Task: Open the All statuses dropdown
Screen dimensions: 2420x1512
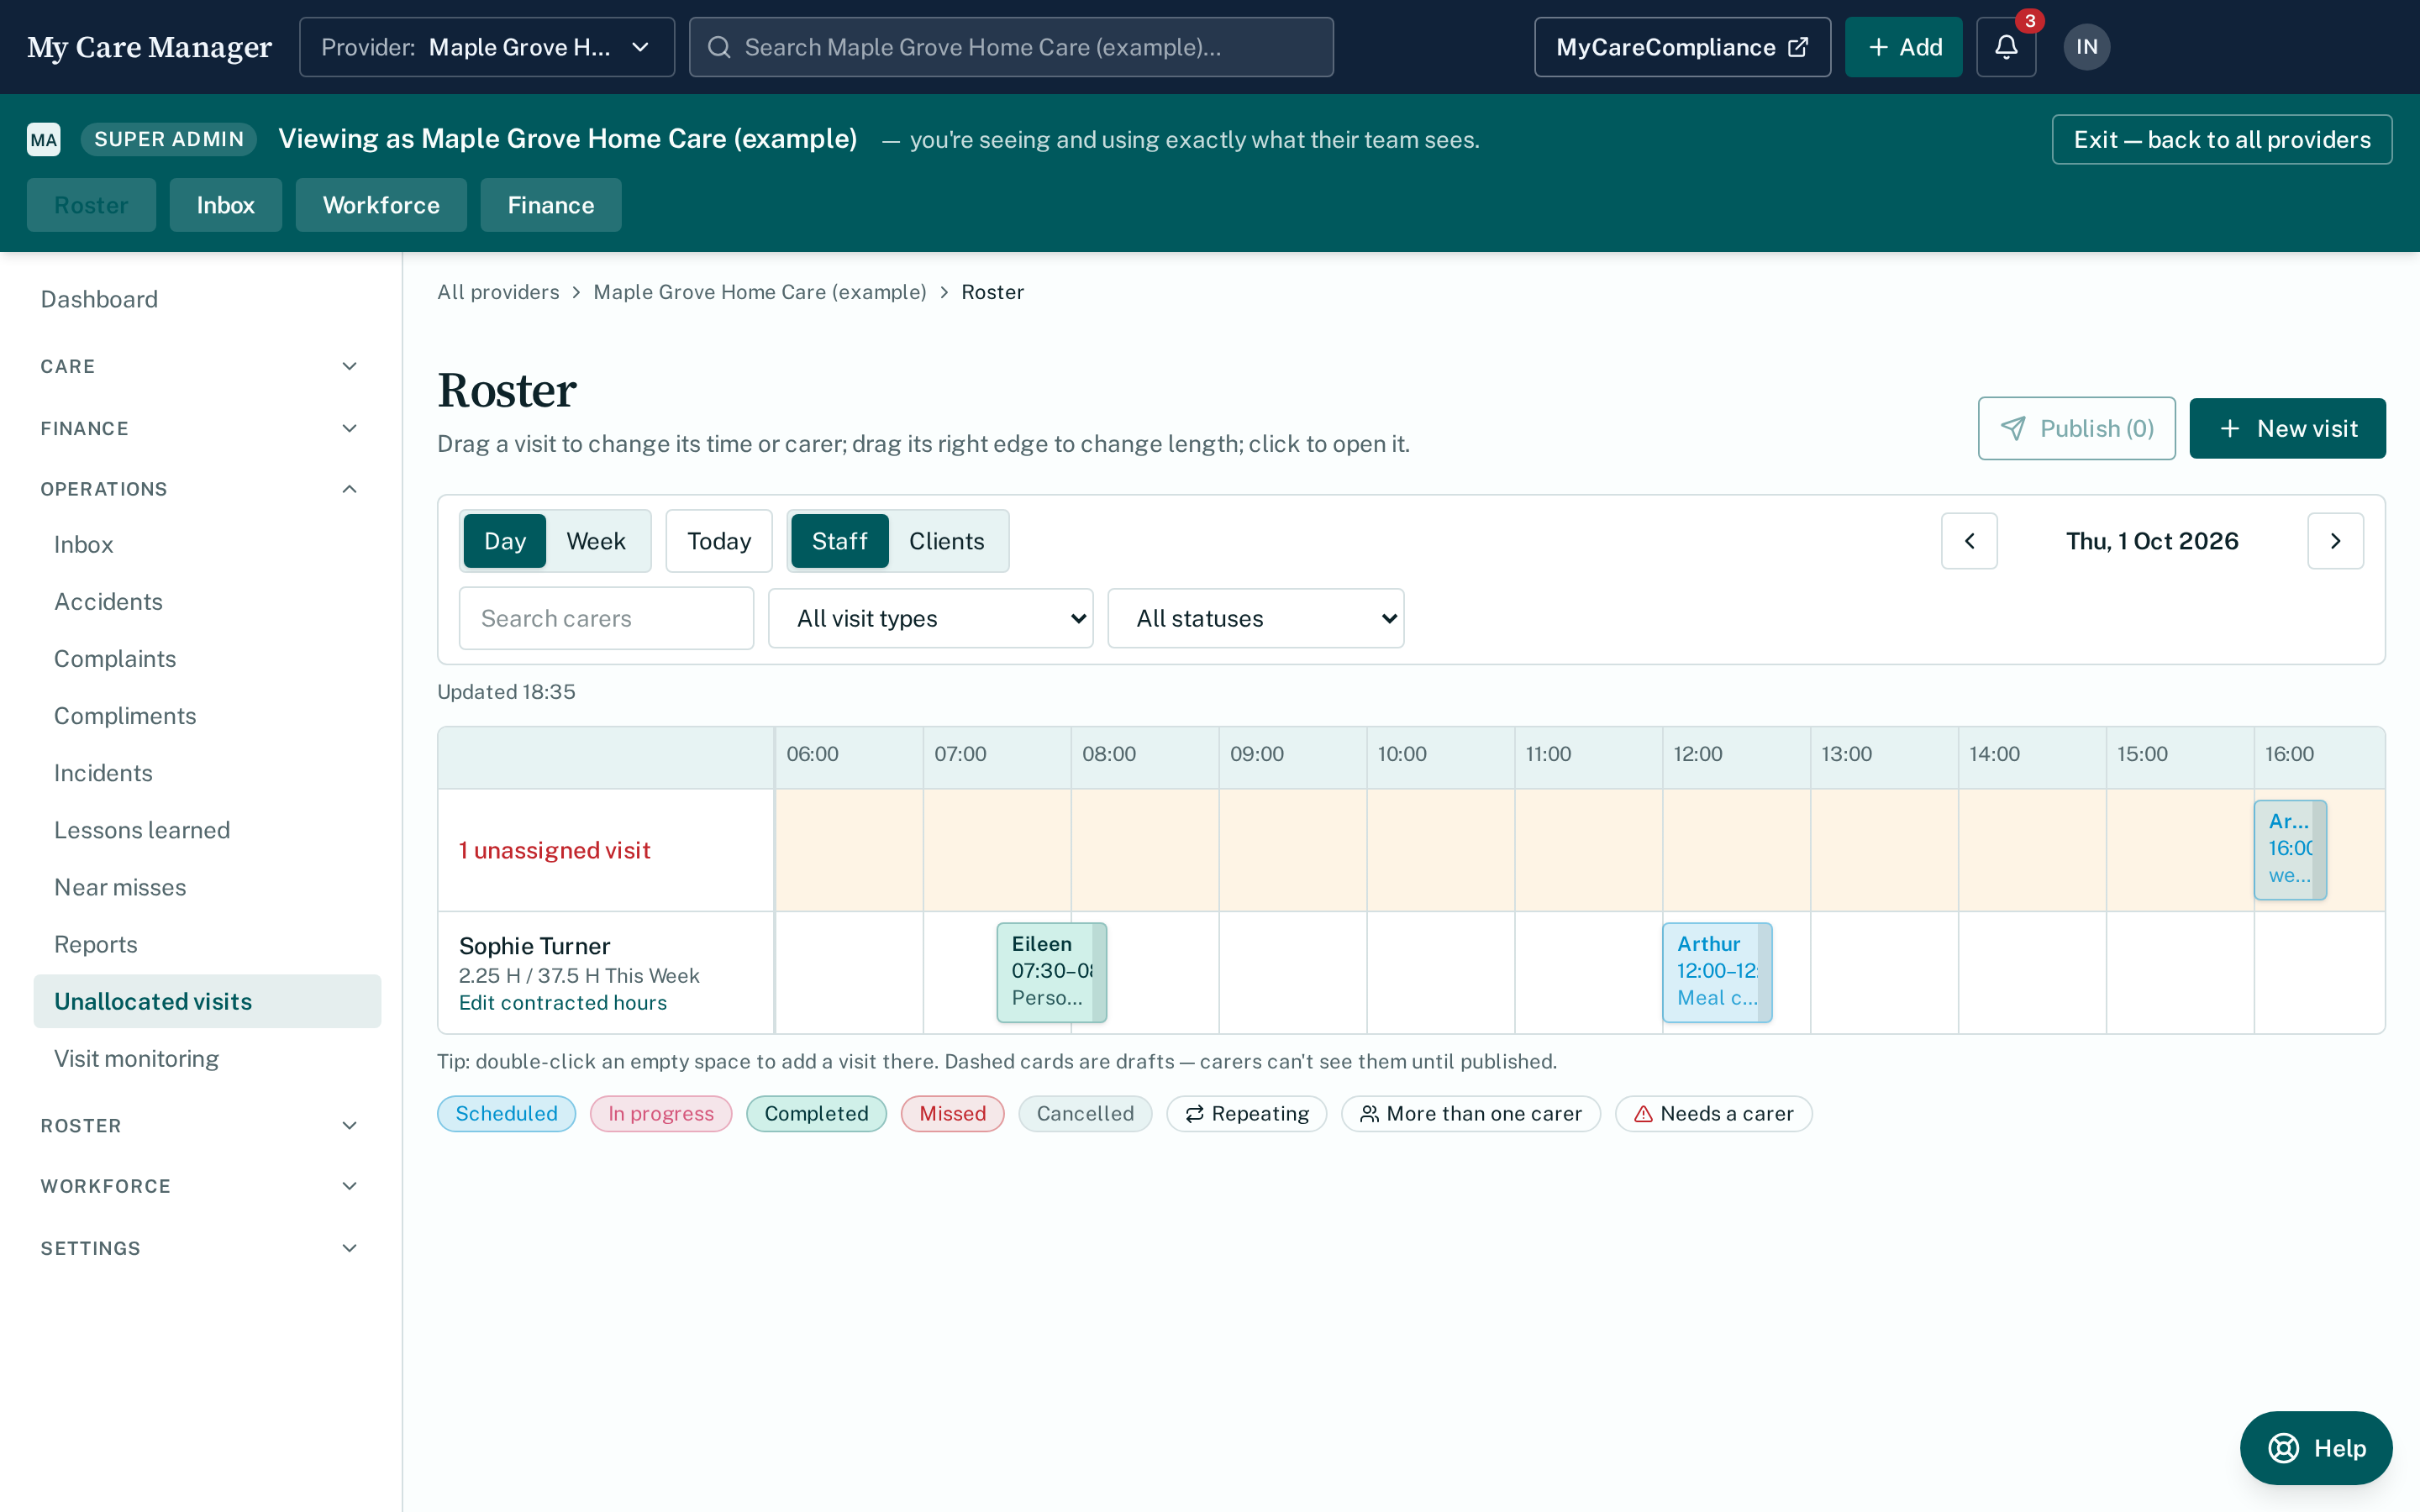Action: [x=1255, y=618]
